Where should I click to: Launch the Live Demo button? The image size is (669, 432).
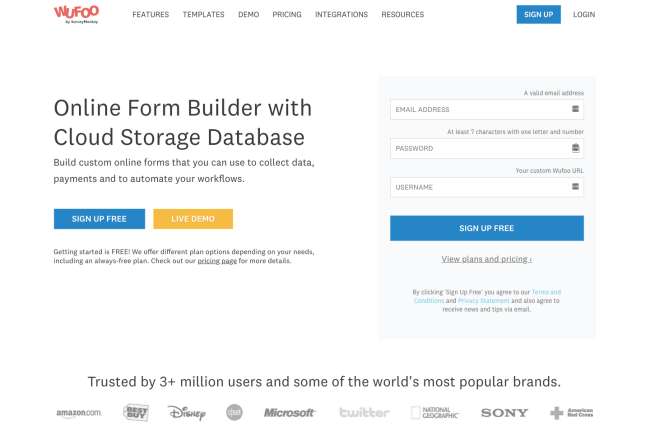click(x=193, y=219)
